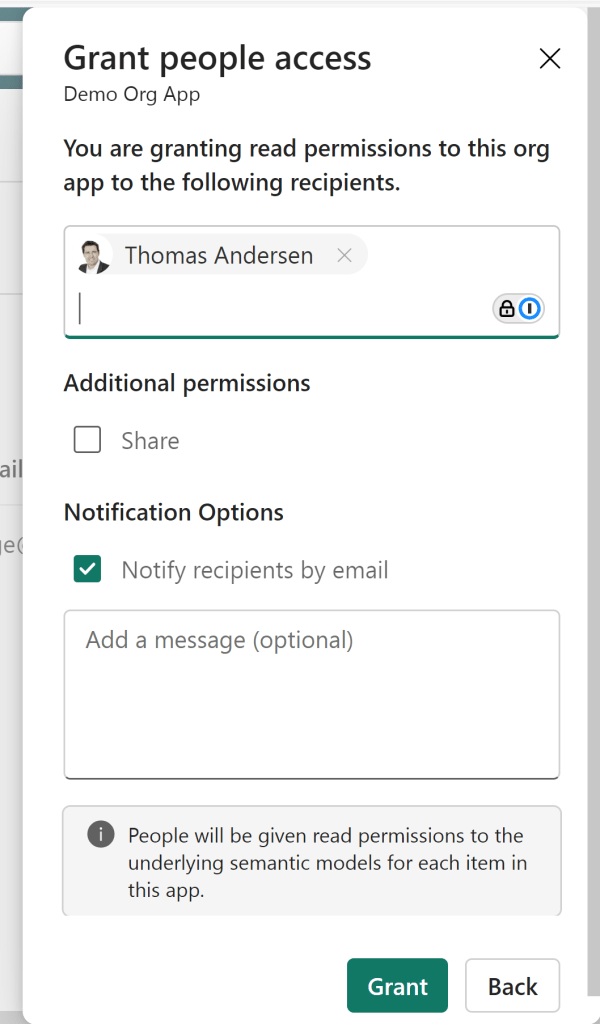Screen dimensions: 600x1024
Task: Remove Thomas Andersen from recipients
Action: pyautogui.click(x=344, y=256)
